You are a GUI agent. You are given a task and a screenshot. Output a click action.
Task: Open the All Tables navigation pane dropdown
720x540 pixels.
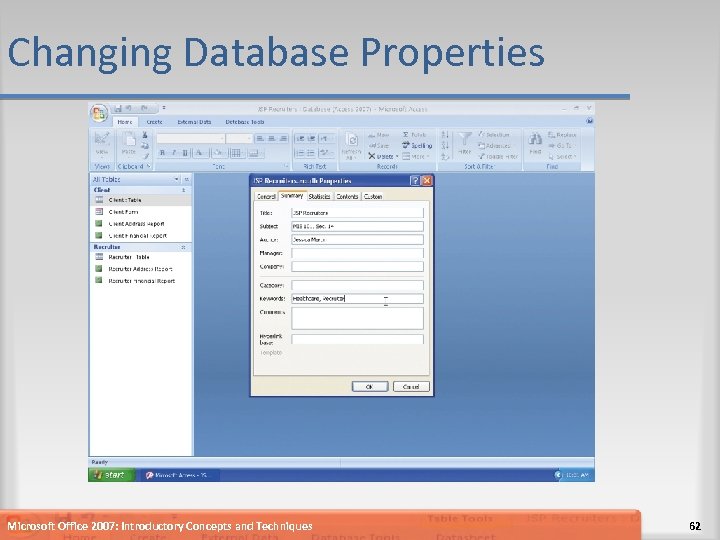click(176, 179)
